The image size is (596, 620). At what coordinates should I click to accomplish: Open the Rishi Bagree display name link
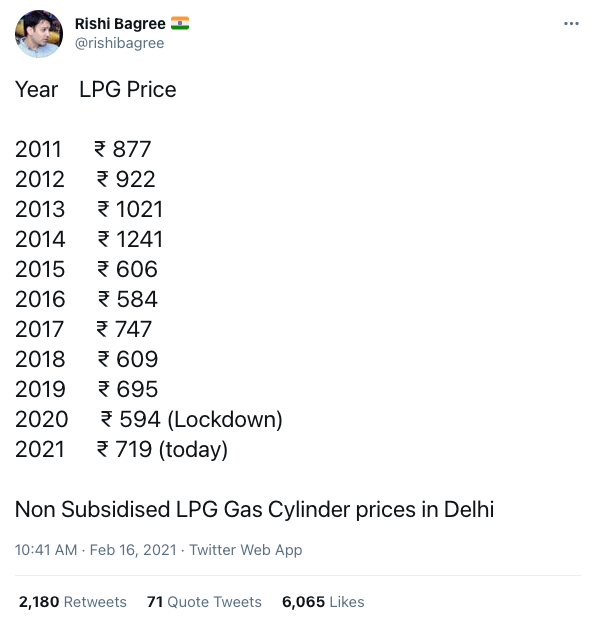coord(120,24)
